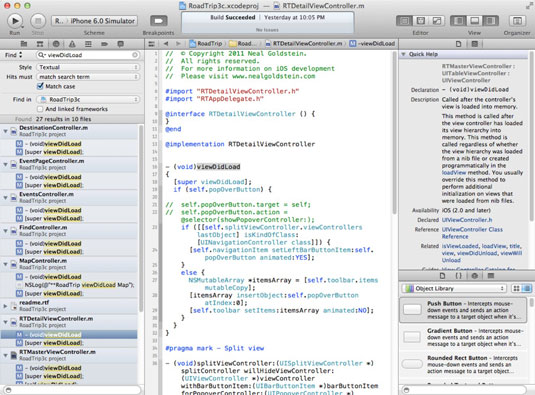Click the Run button
Screen dimensions: 535x395
click(15, 21)
